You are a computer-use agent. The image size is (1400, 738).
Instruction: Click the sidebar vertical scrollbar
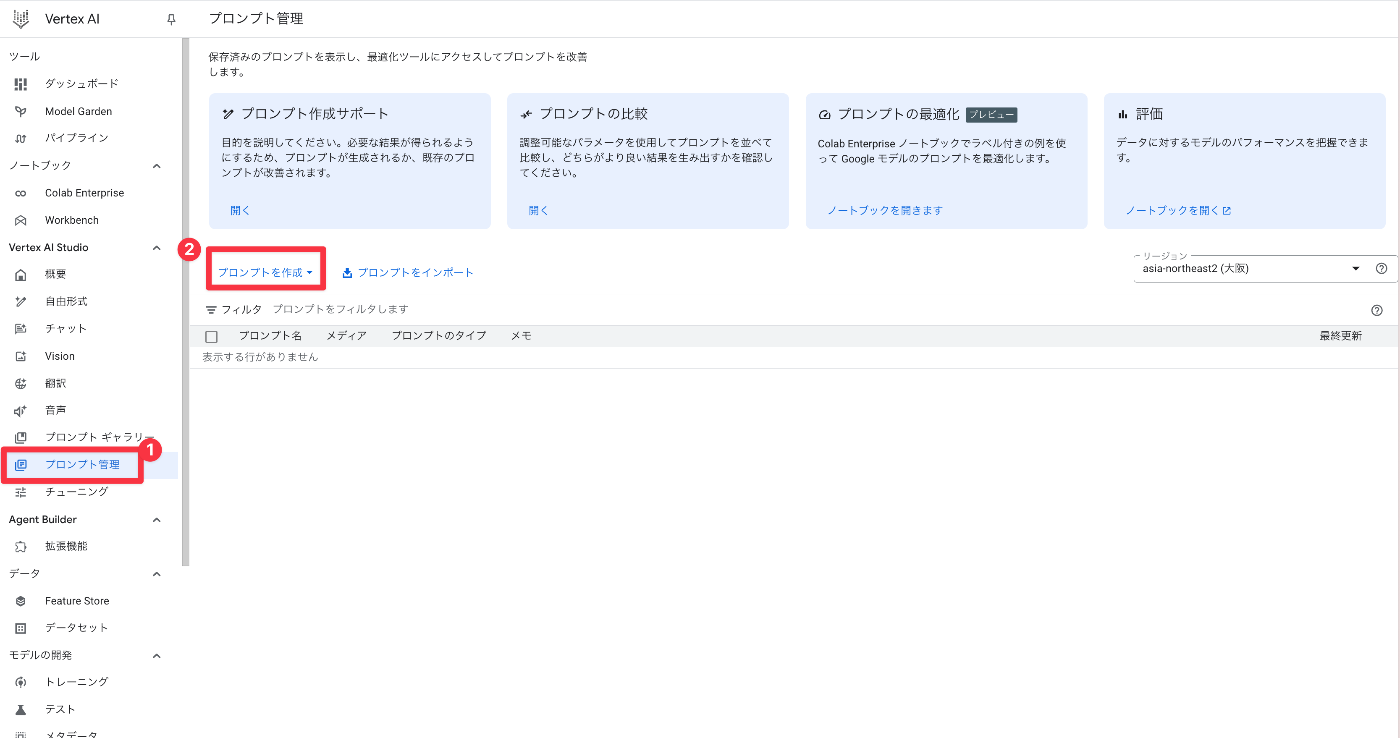[185, 302]
